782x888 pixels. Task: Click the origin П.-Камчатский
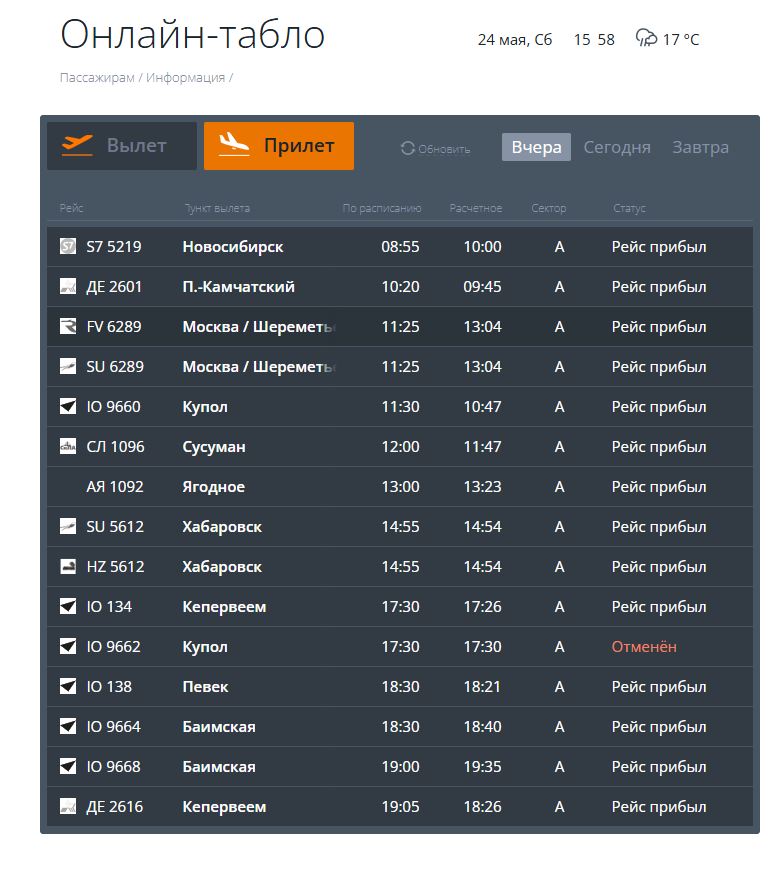click(238, 287)
